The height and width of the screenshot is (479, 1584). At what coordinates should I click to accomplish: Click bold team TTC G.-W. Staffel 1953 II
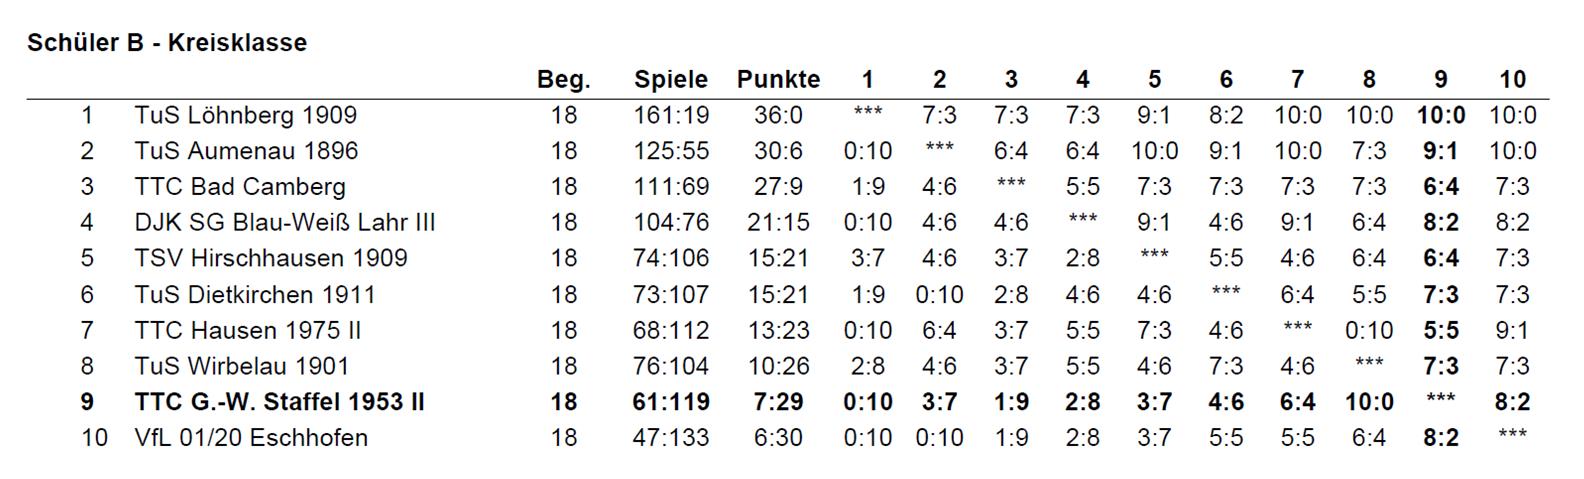(280, 402)
